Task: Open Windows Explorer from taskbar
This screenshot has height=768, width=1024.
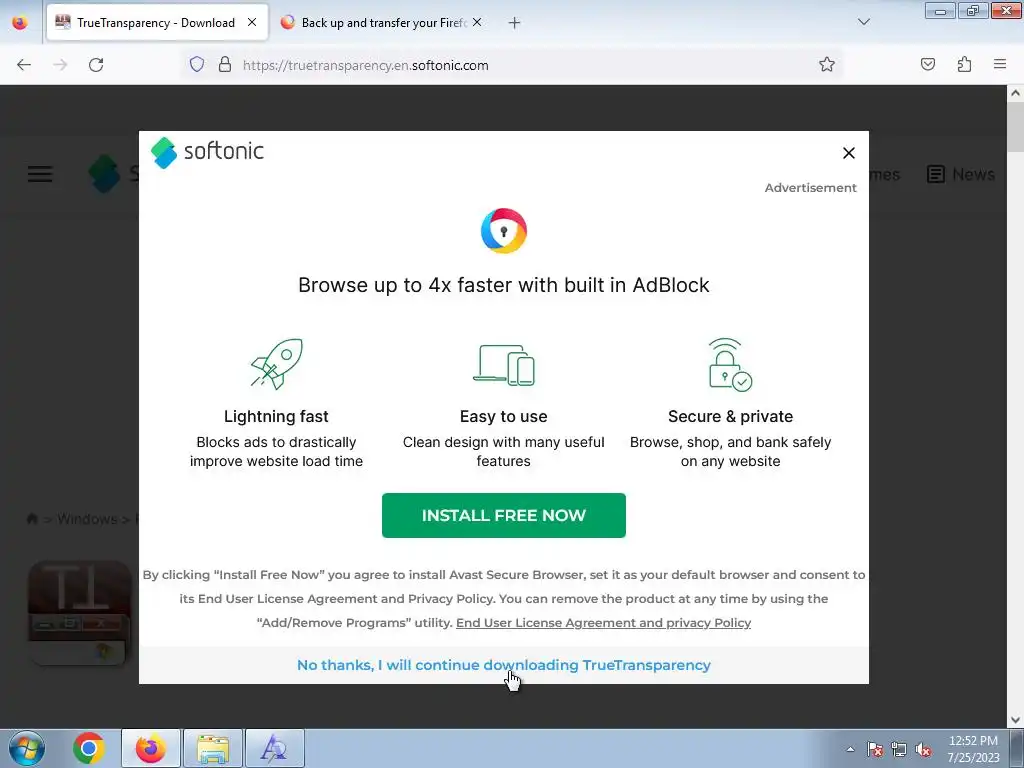Action: [212, 748]
